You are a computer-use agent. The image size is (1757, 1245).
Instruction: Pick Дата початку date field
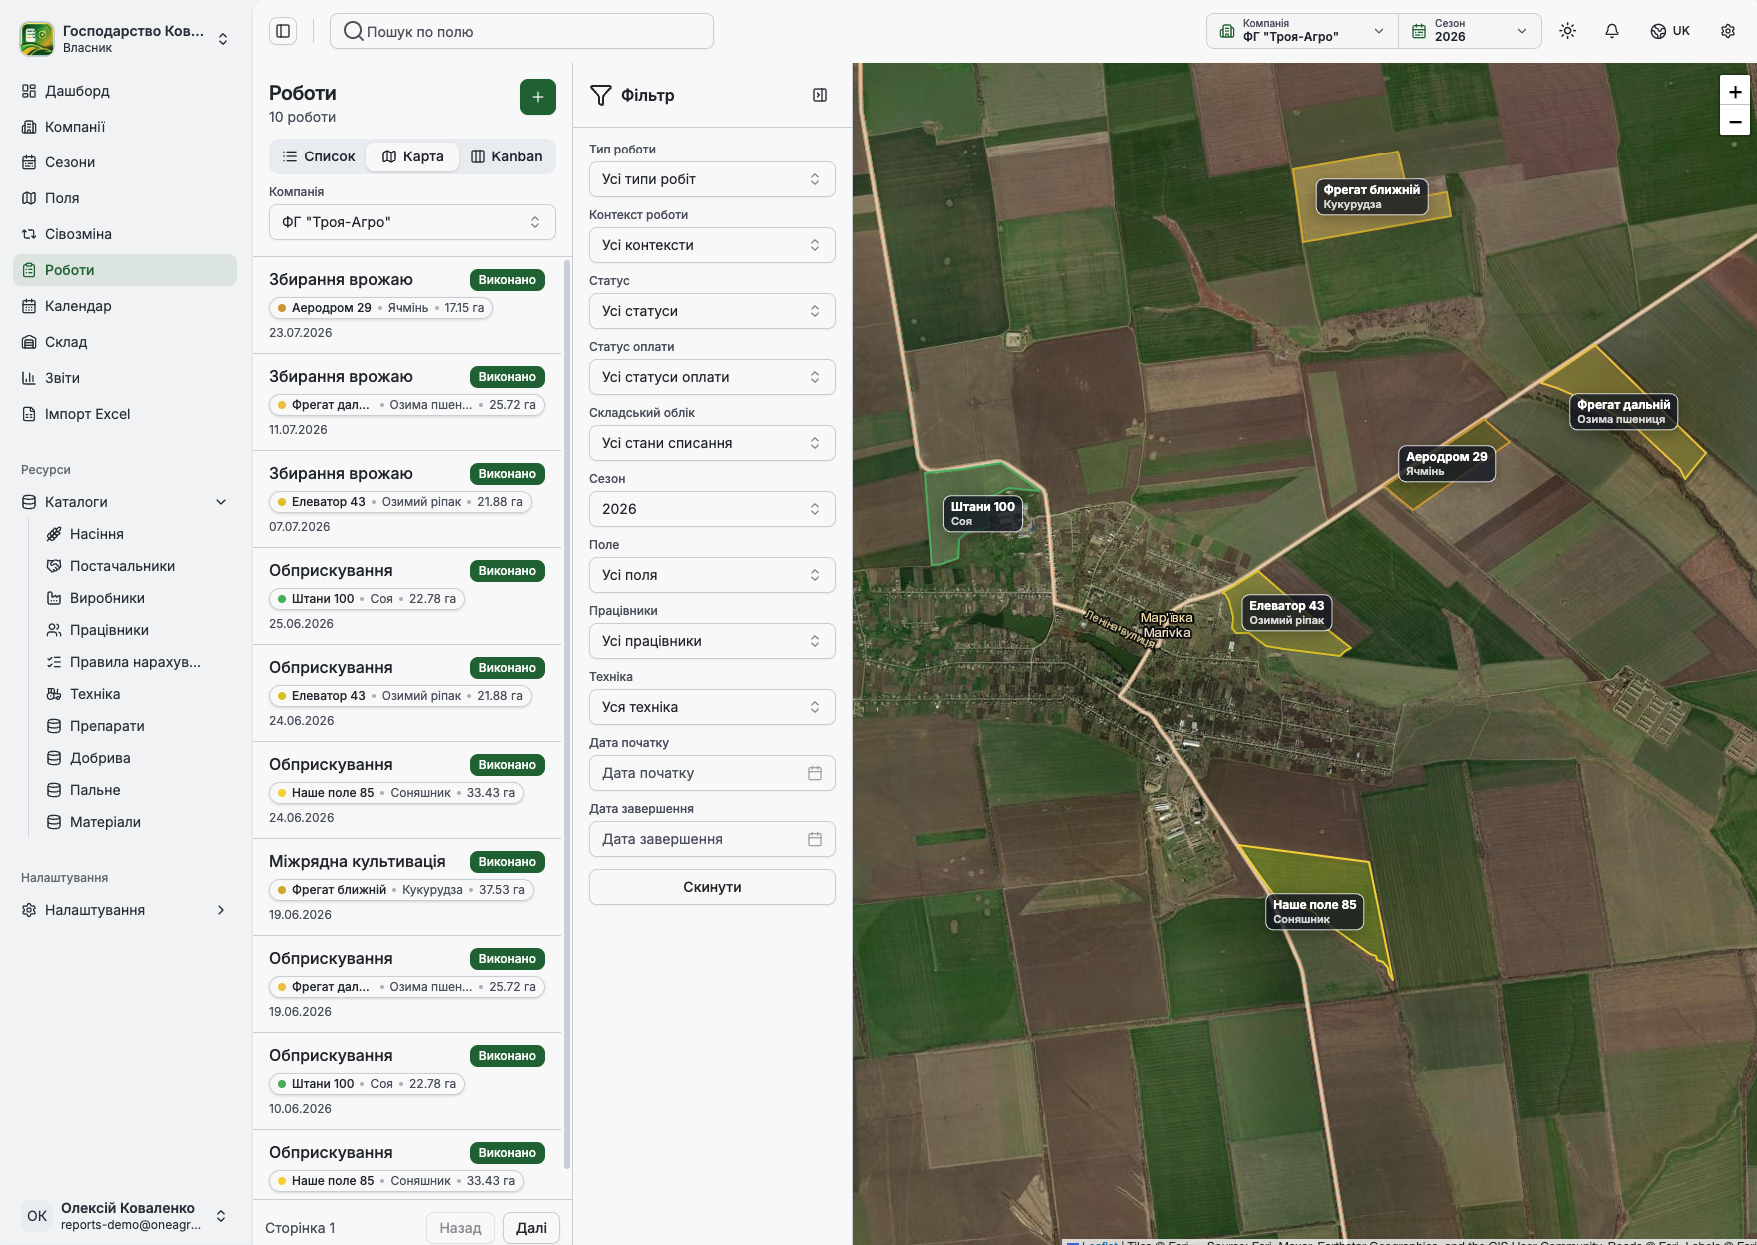[x=712, y=773]
